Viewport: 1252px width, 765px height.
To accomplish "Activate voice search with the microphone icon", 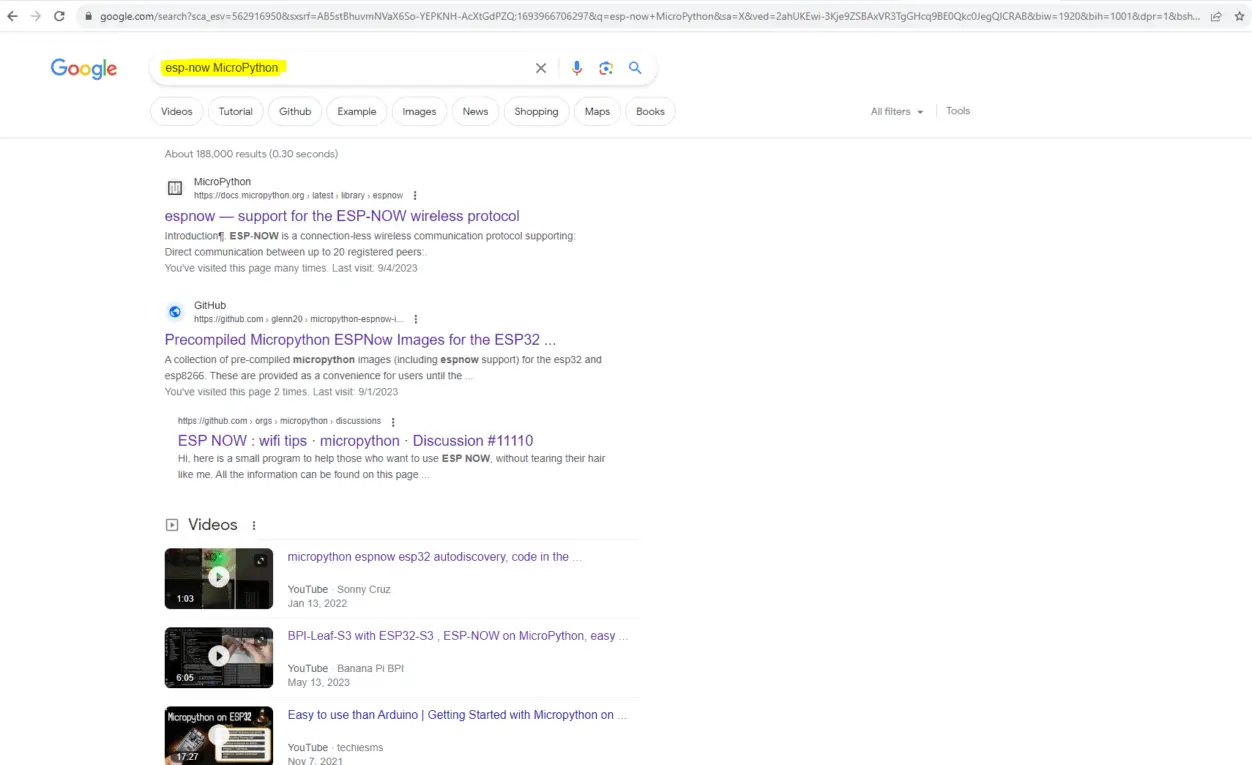I will [576, 68].
